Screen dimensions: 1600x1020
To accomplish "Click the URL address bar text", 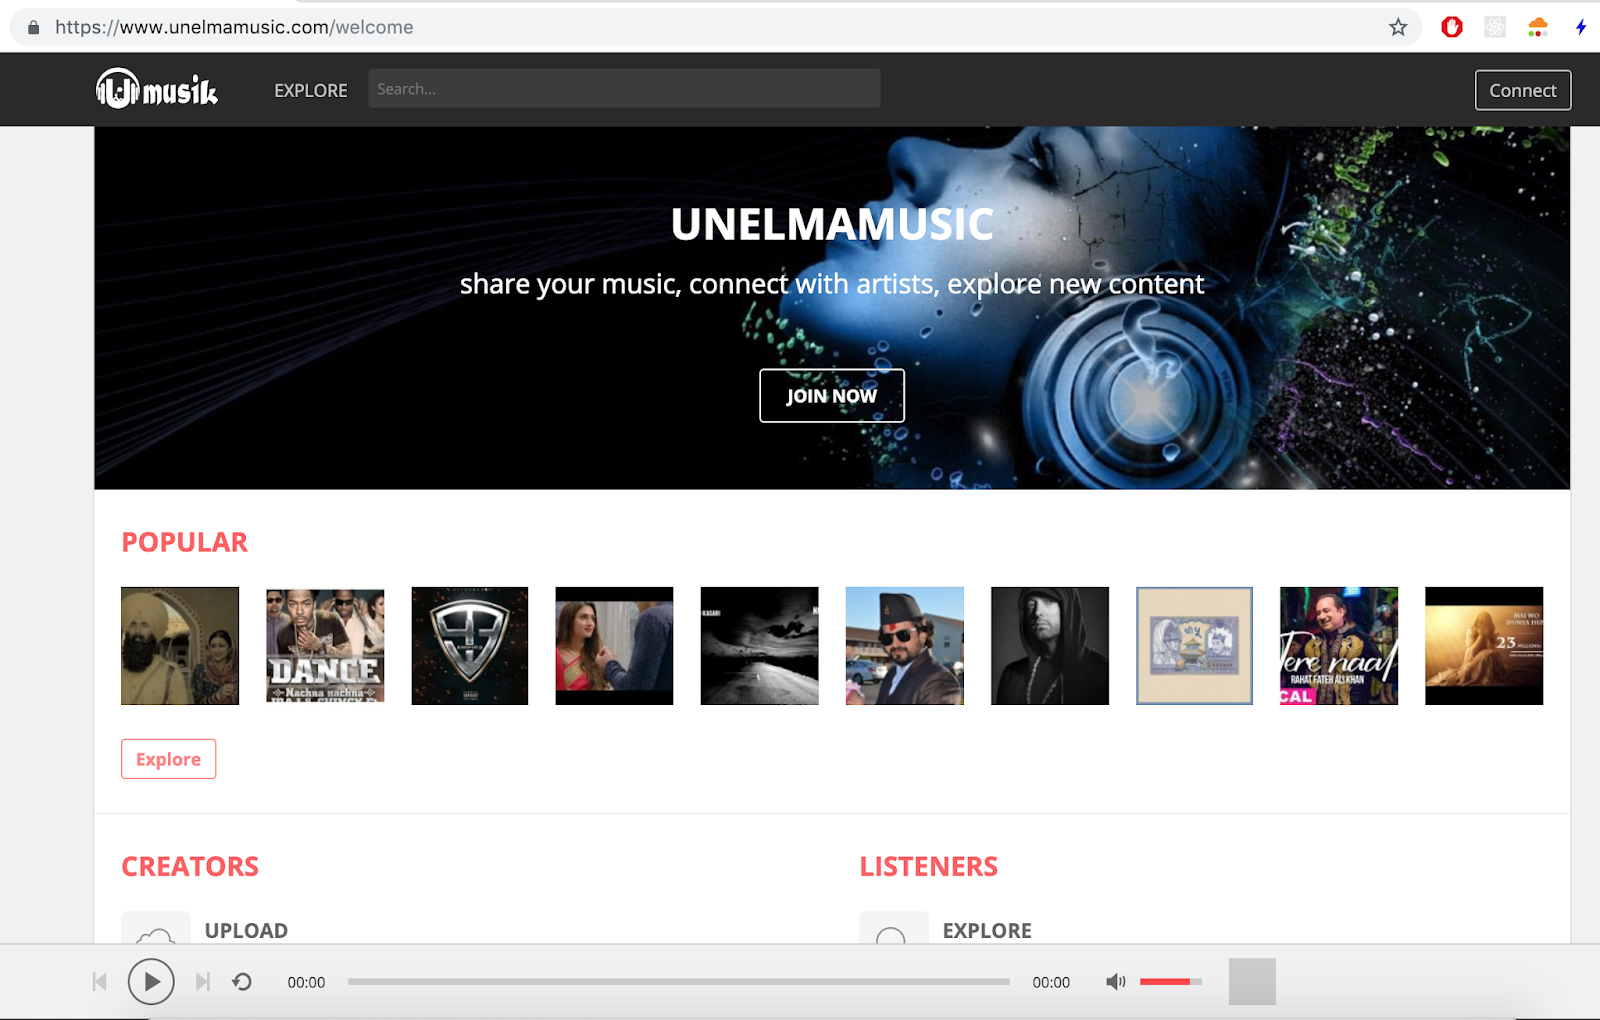I will 234,27.
